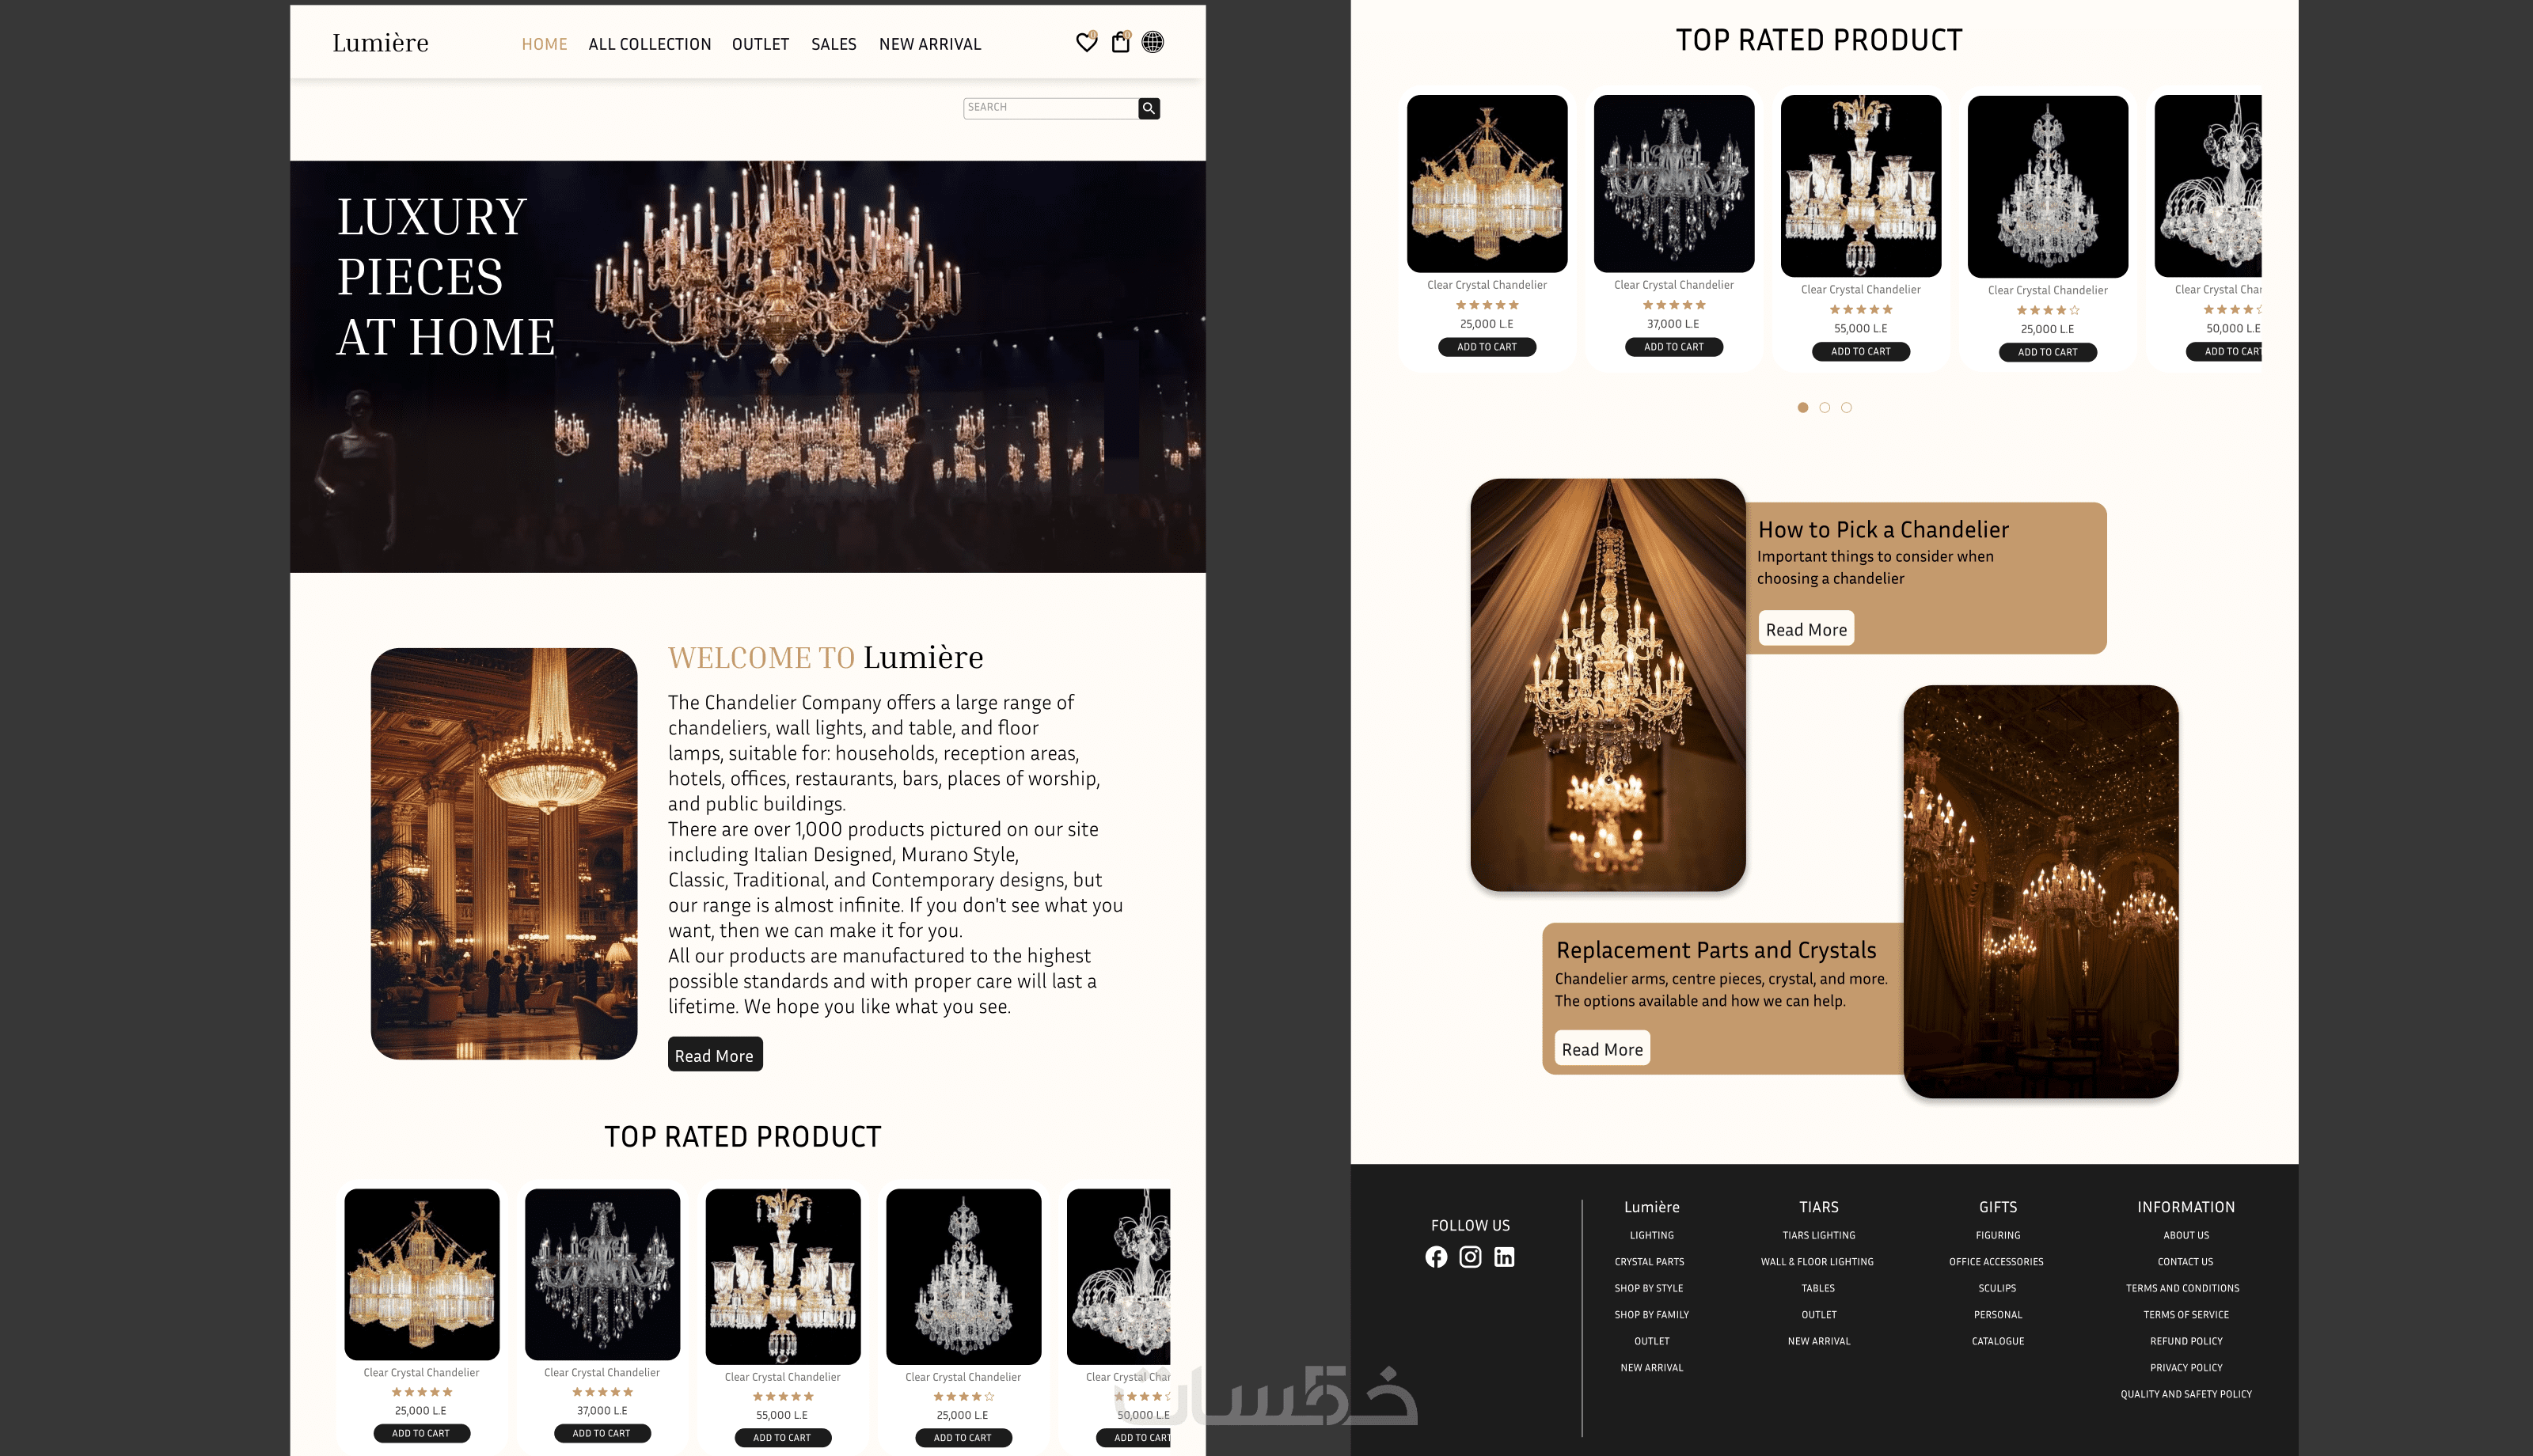The height and width of the screenshot is (1456, 2533).
Task: Open the 55,000 L.E chandelier thumbnail
Action: [1861, 185]
